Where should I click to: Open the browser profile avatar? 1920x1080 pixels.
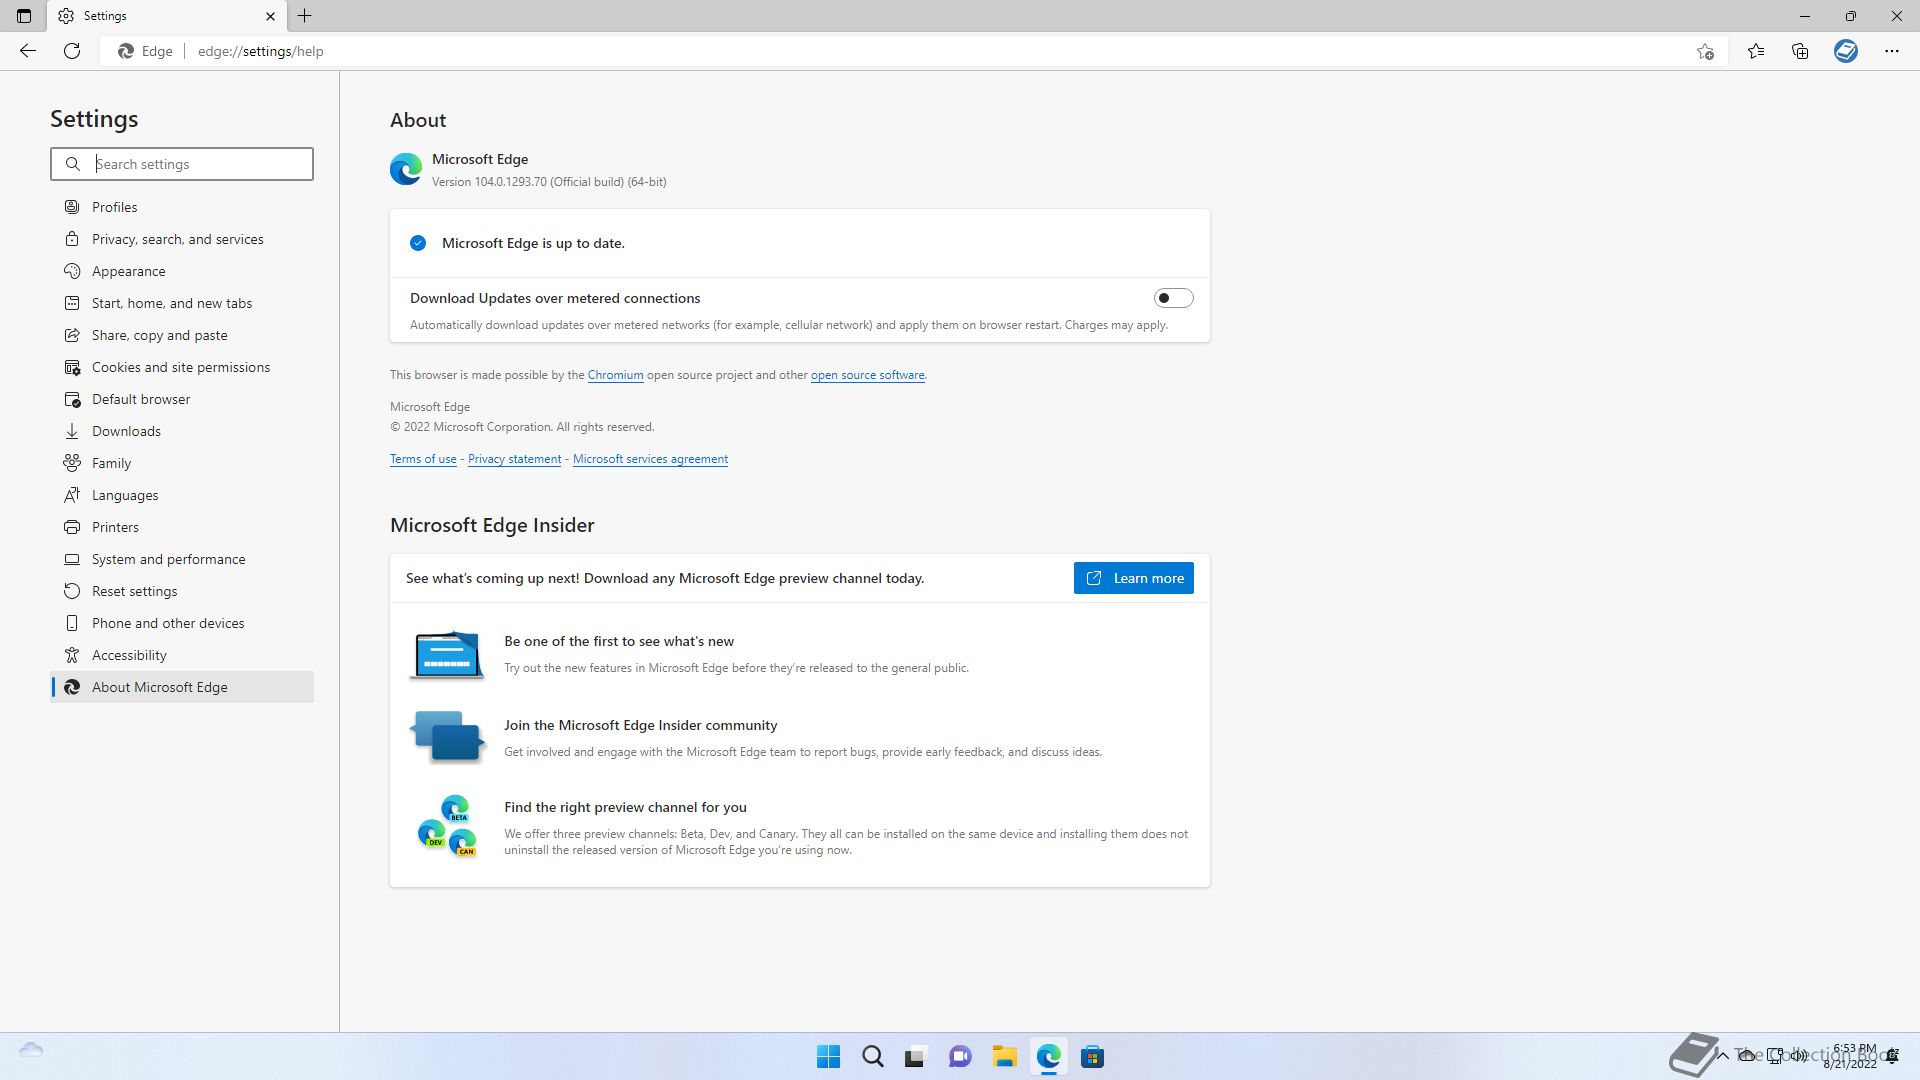(x=1846, y=51)
